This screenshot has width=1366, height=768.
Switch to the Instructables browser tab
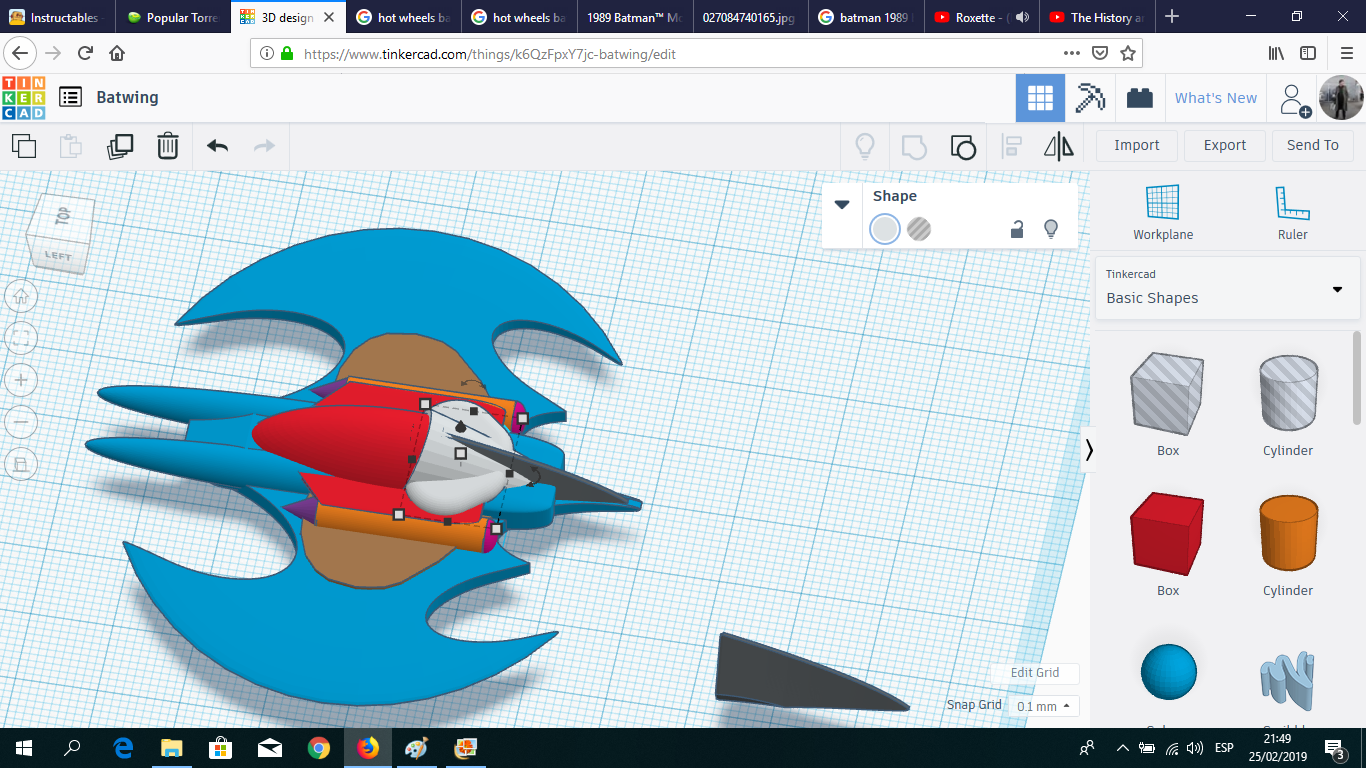coord(58,17)
